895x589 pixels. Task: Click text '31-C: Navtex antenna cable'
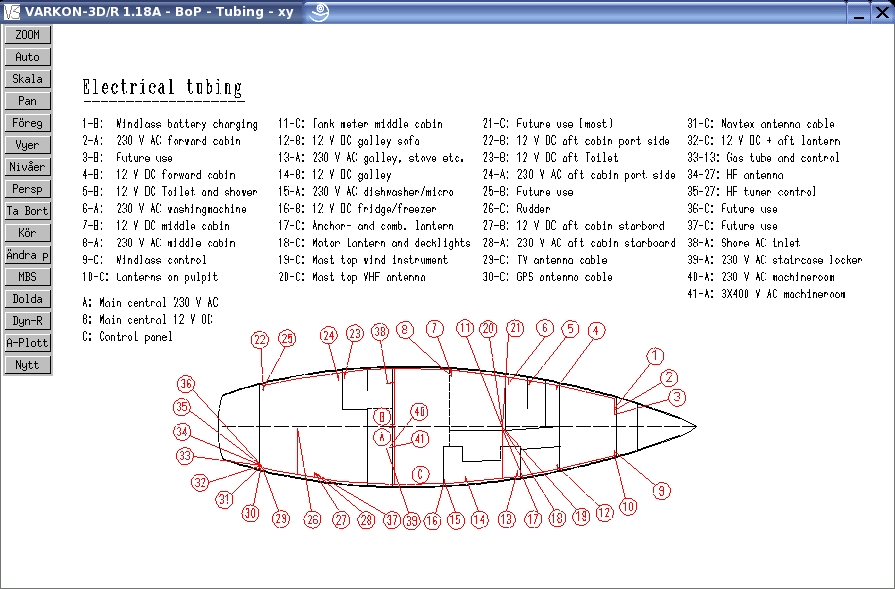click(x=761, y=124)
